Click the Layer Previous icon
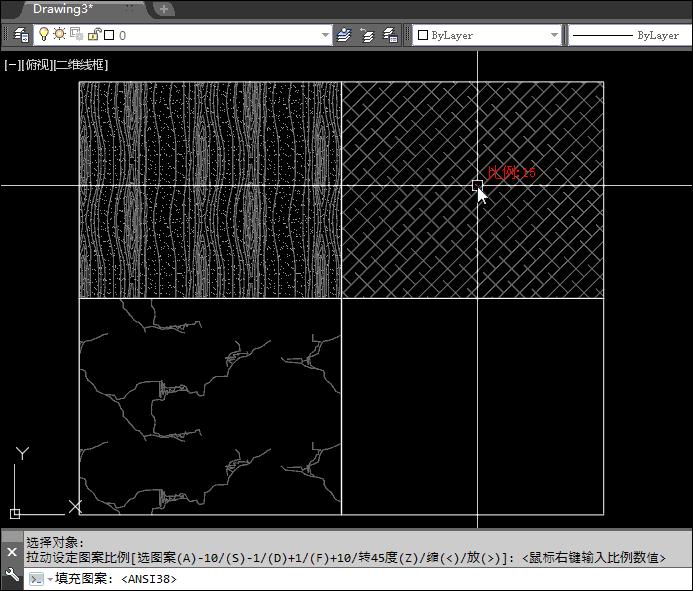This screenshot has width=693, height=591. point(367,35)
